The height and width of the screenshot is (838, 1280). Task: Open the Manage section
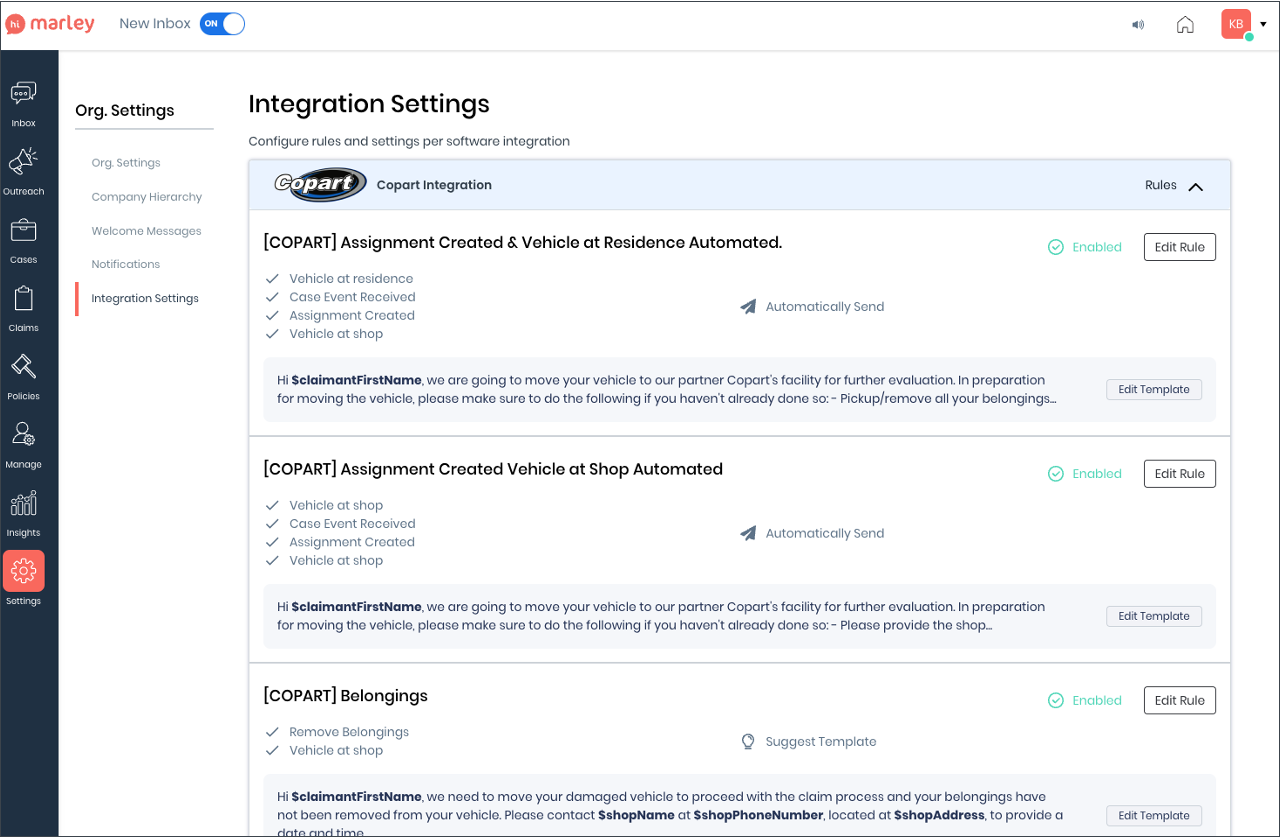point(23,440)
